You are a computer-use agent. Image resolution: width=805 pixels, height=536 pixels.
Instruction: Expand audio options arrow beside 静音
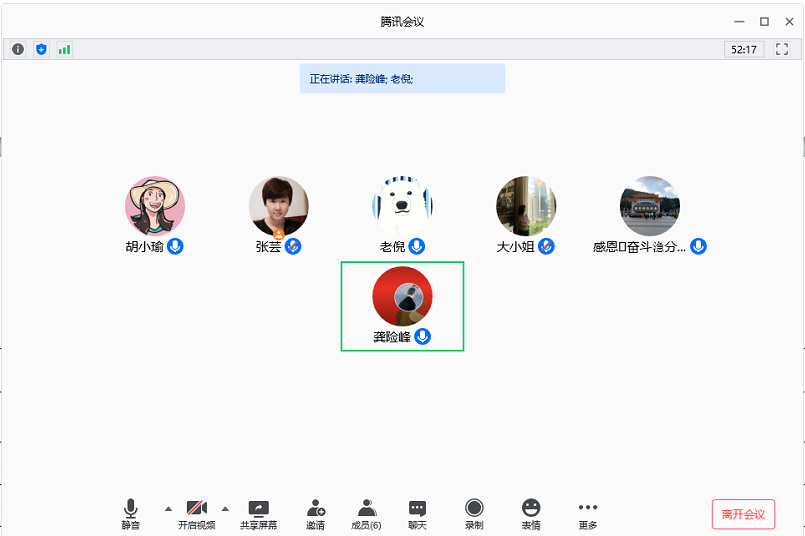point(168,509)
